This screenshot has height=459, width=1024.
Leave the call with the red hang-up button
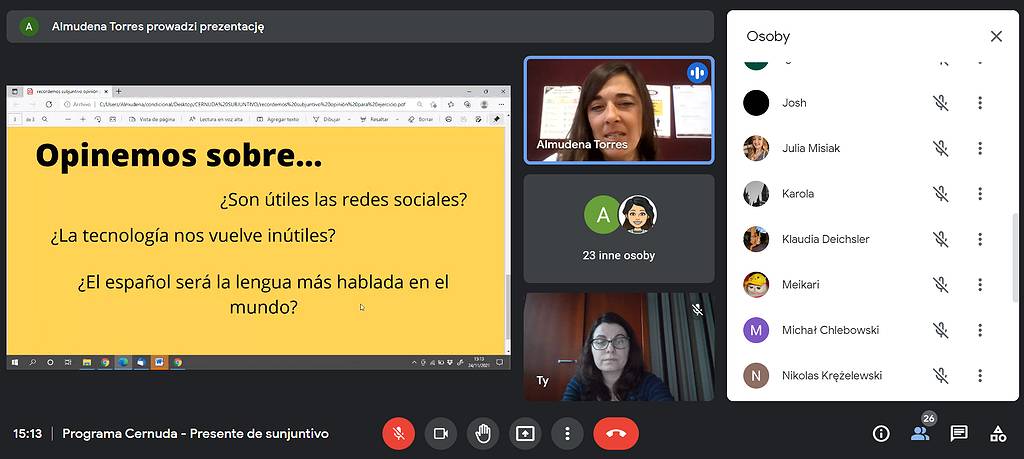pos(616,434)
